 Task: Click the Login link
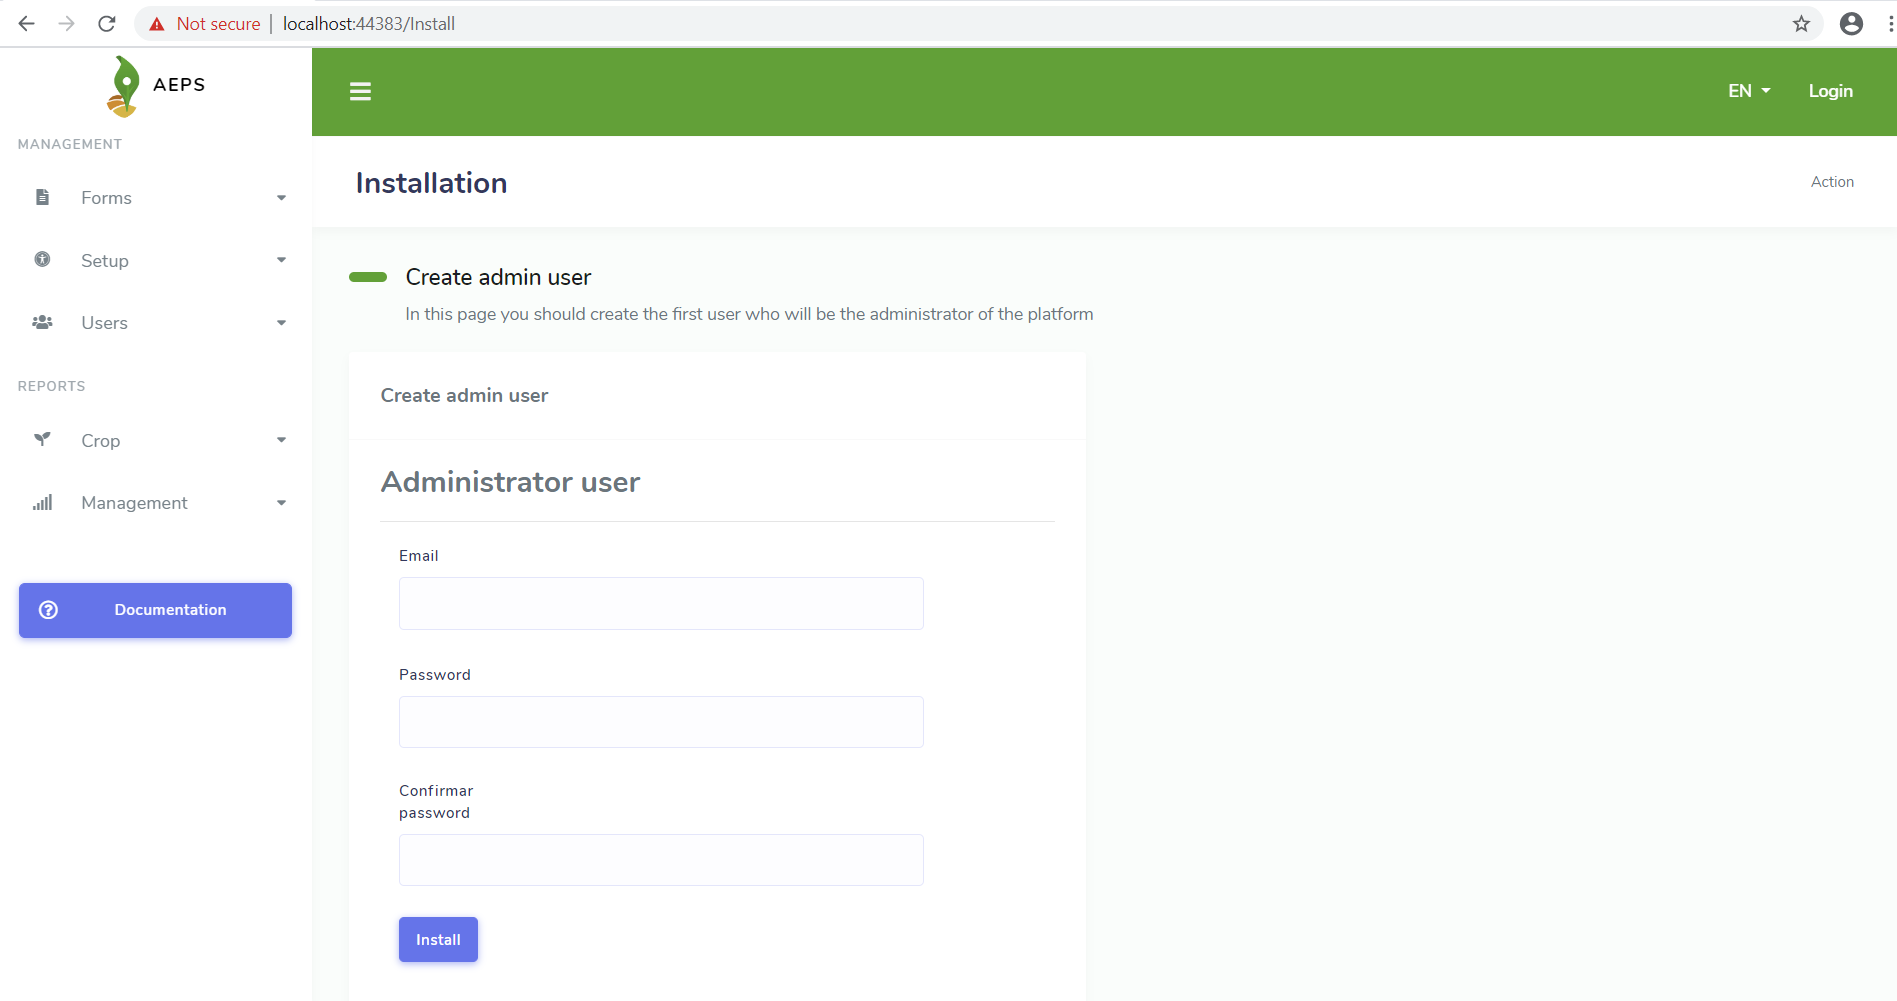coord(1830,91)
